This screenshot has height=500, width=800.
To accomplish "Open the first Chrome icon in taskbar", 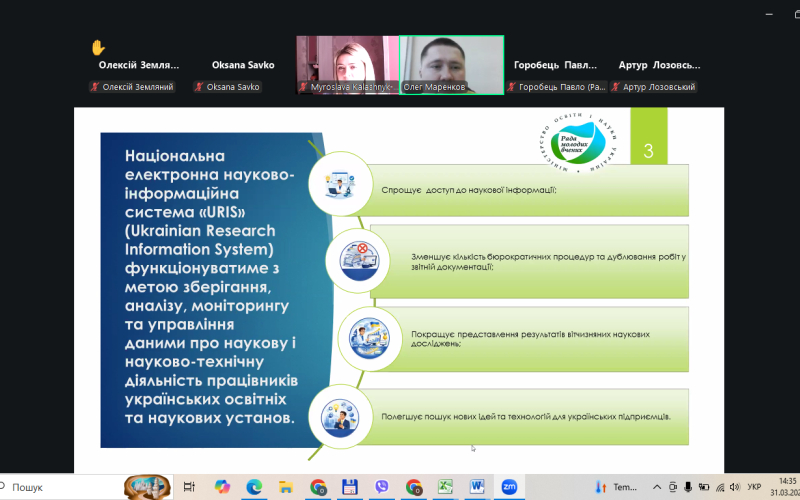I will [x=318, y=487].
